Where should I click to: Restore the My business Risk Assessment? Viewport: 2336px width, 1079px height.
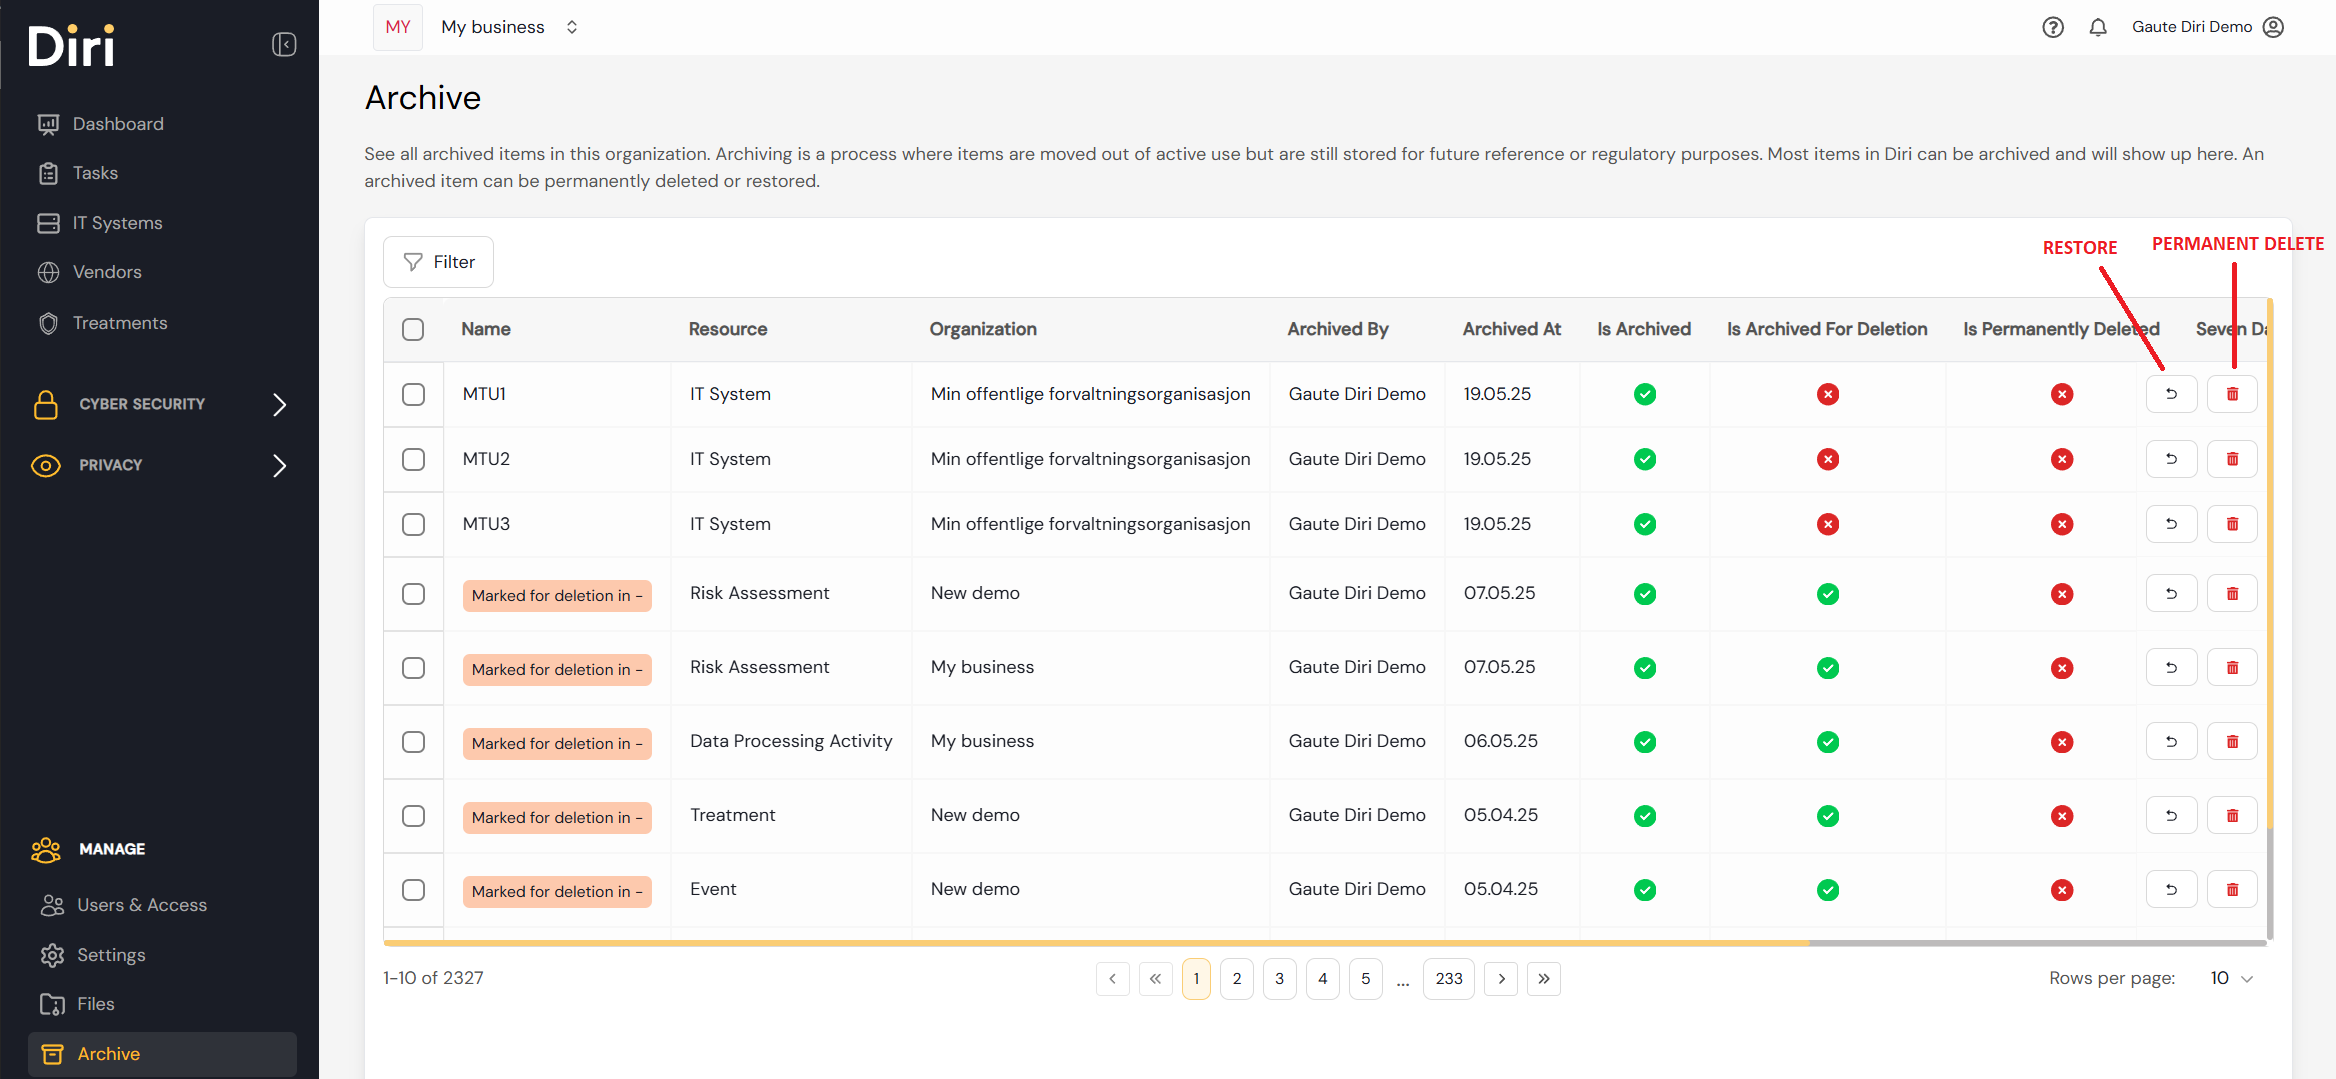[x=2171, y=668]
